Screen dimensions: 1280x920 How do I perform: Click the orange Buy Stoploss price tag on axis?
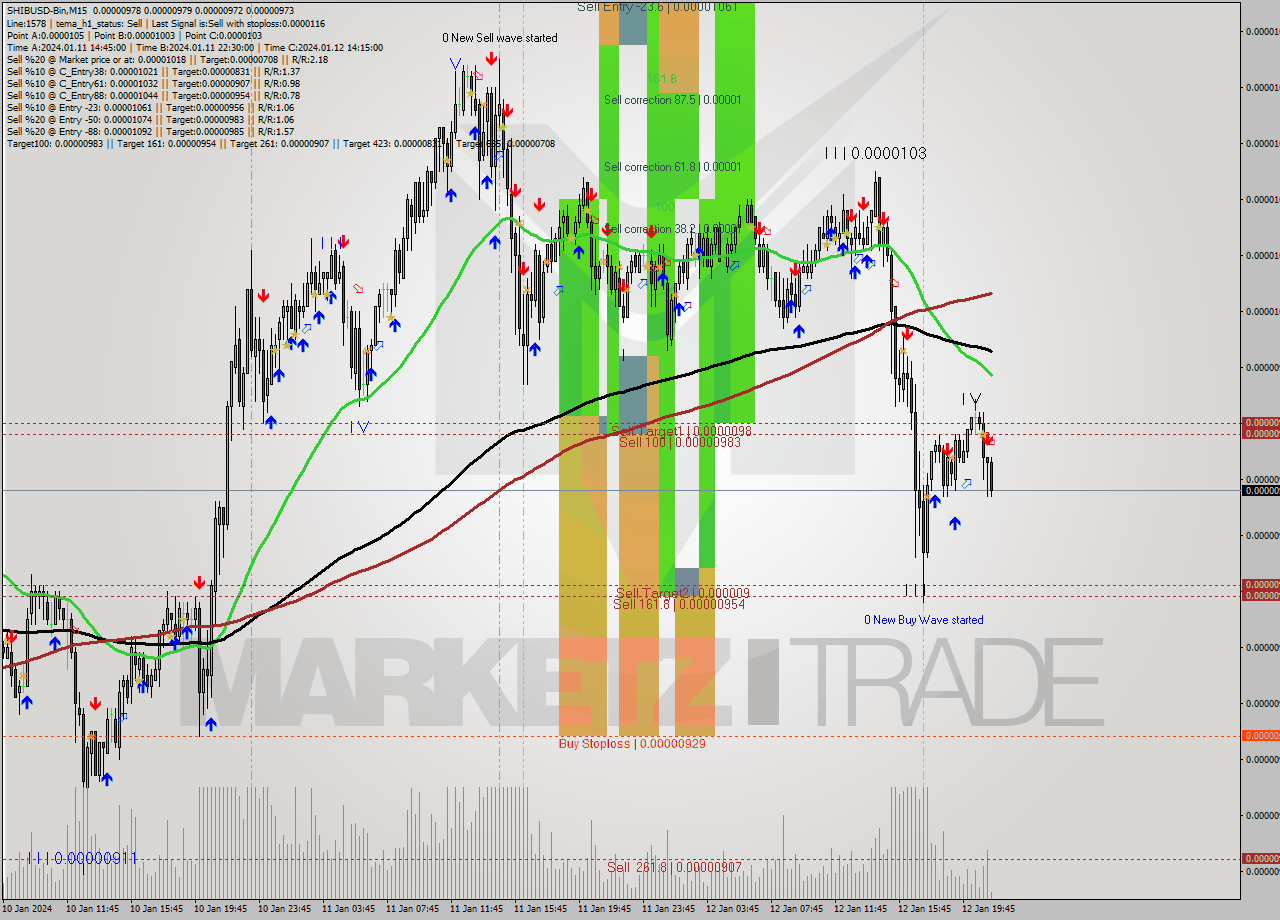click(1260, 735)
